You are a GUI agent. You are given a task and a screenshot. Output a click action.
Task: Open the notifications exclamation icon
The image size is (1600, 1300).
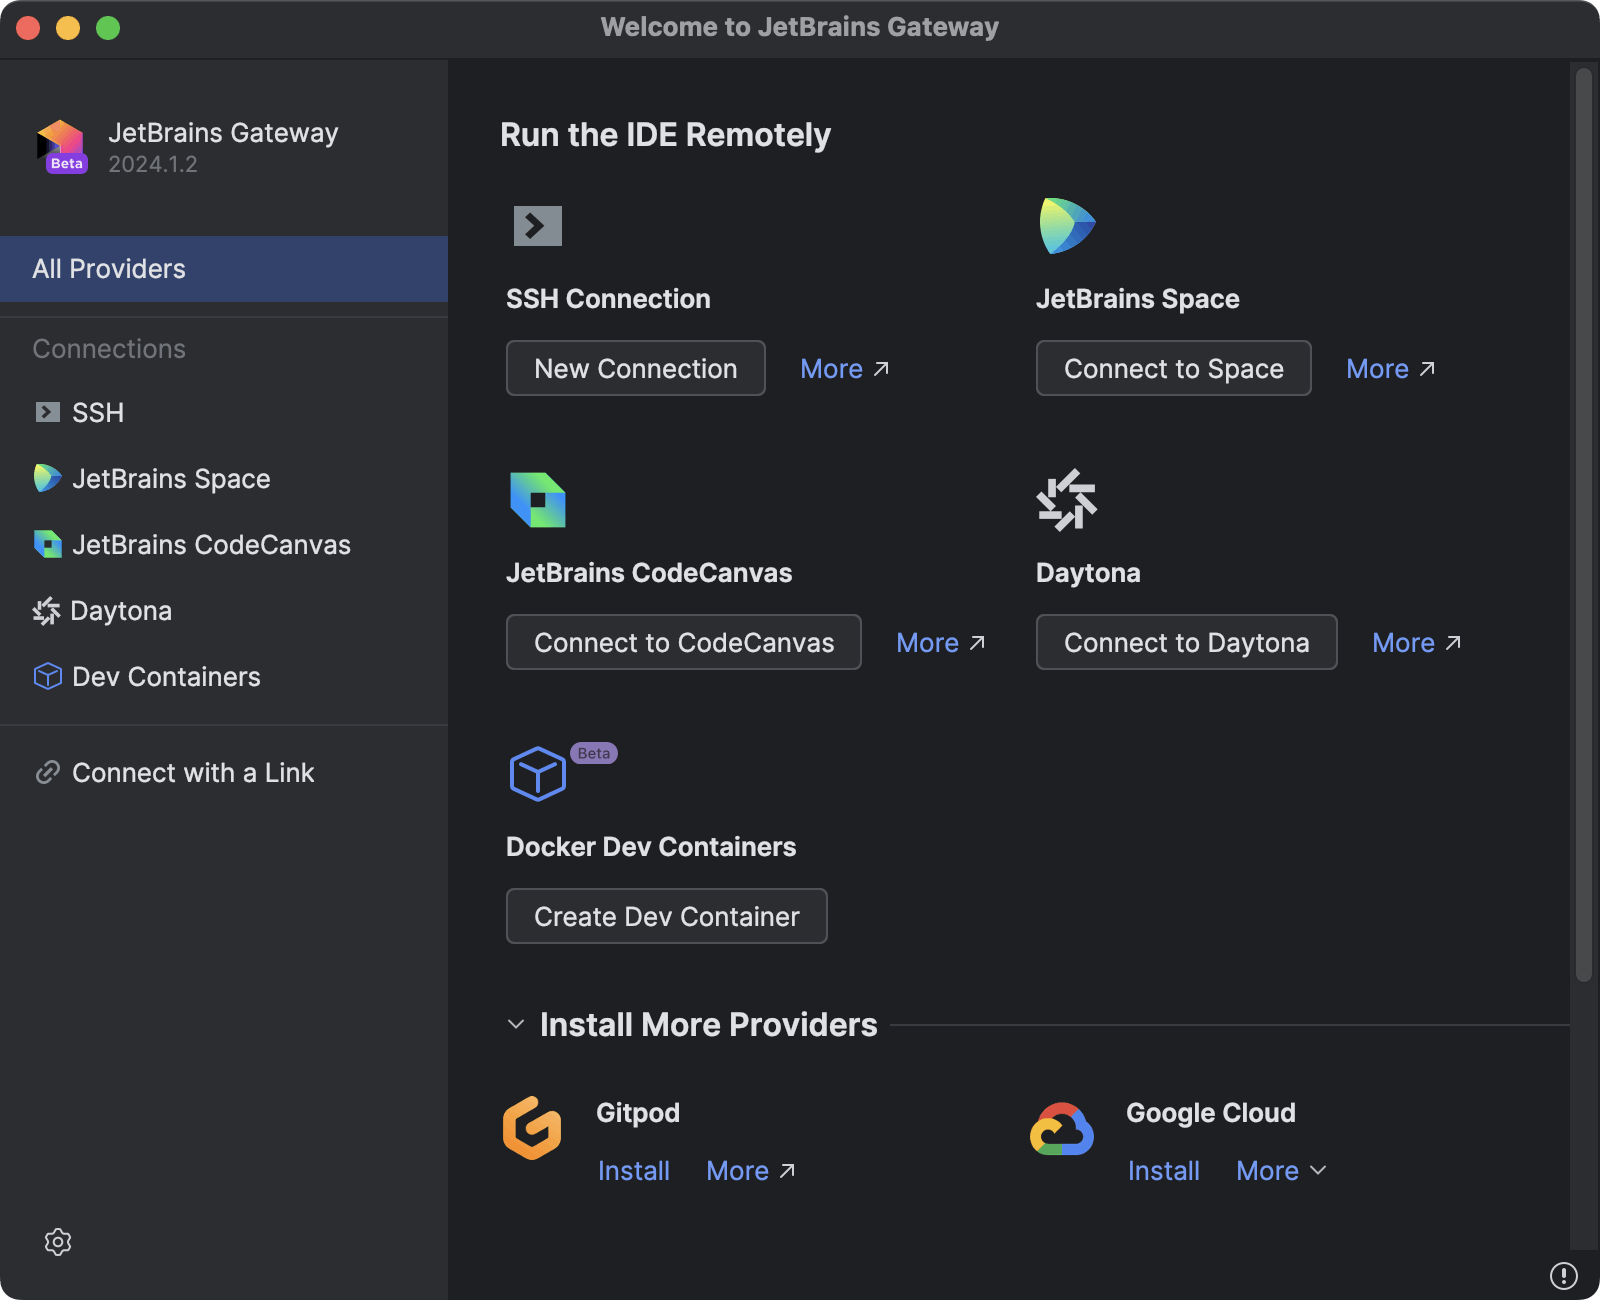coord(1564,1276)
